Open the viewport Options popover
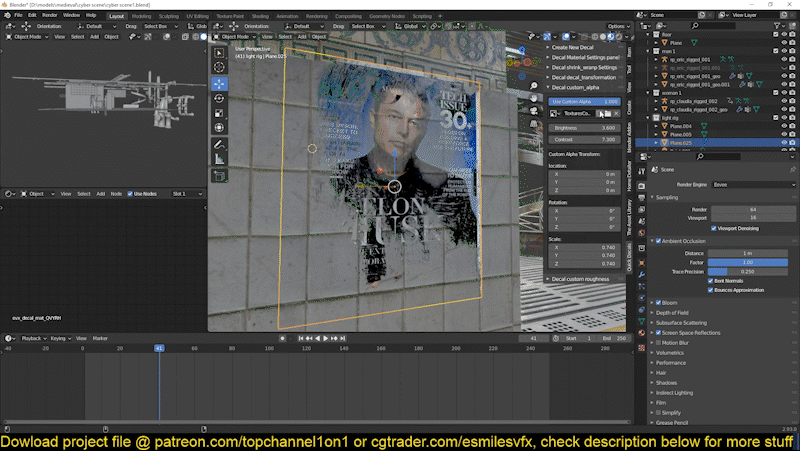Viewport: 800px width, 451px height. click(x=618, y=27)
